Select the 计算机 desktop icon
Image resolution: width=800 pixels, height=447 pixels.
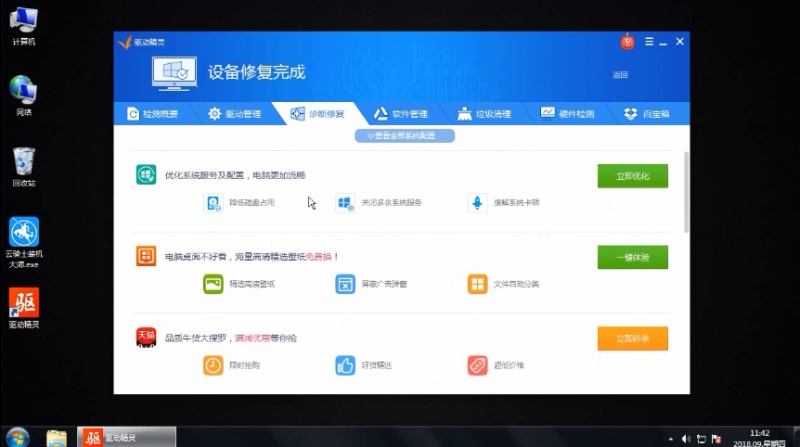click(23, 26)
